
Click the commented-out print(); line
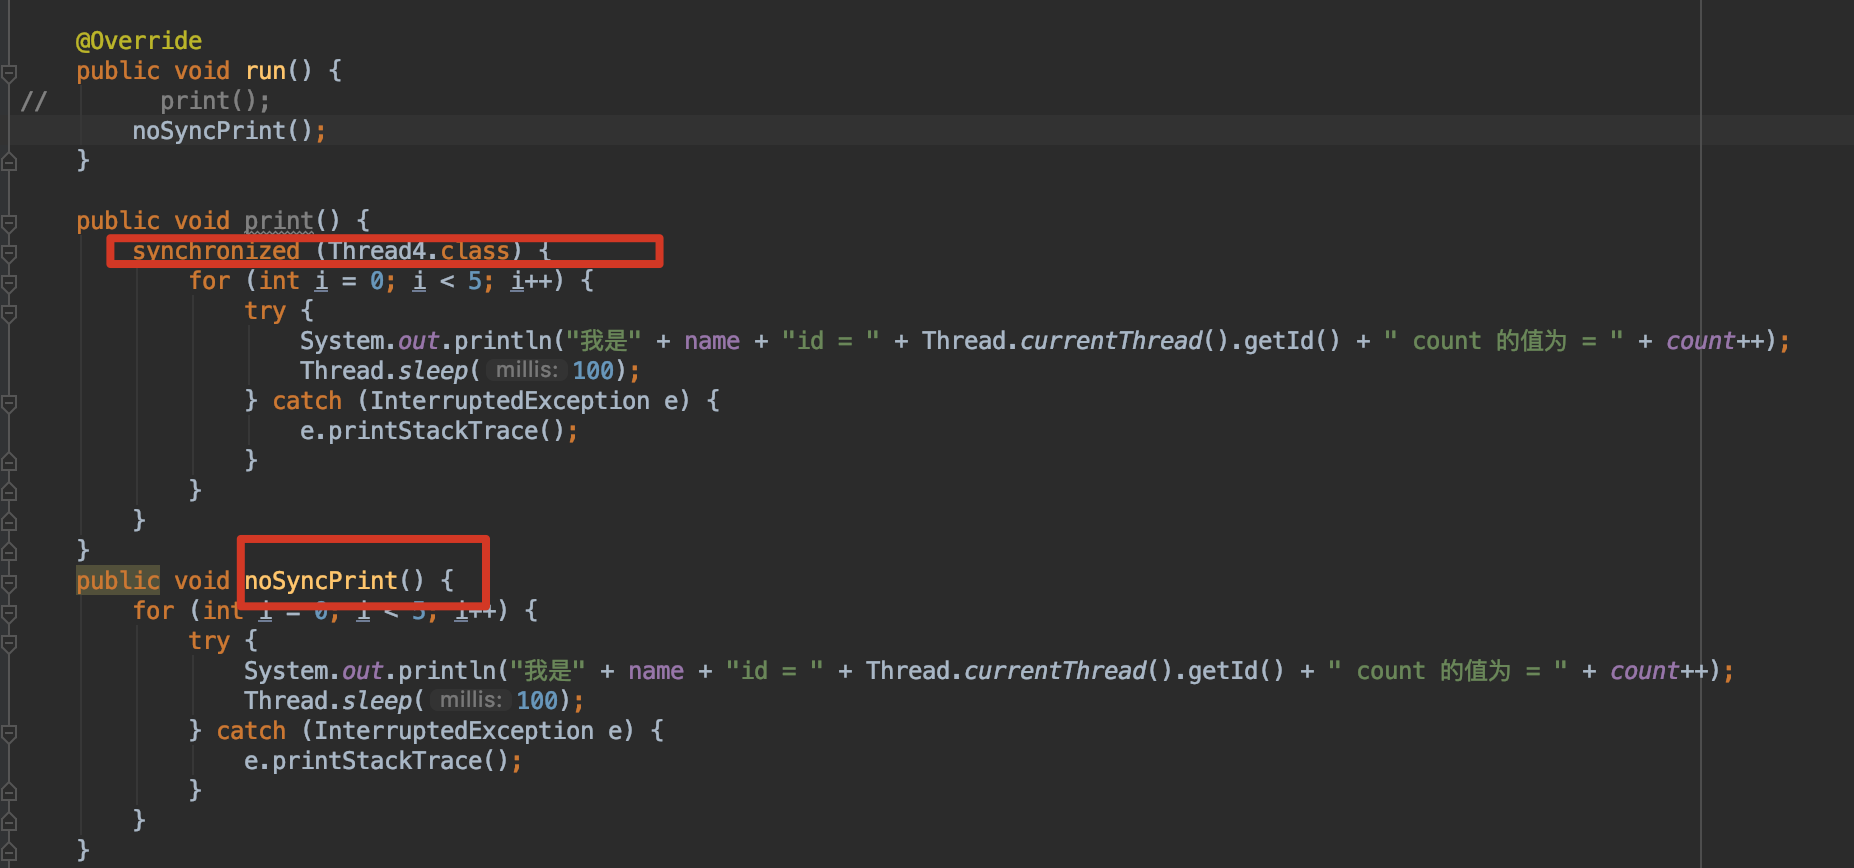coord(214,101)
